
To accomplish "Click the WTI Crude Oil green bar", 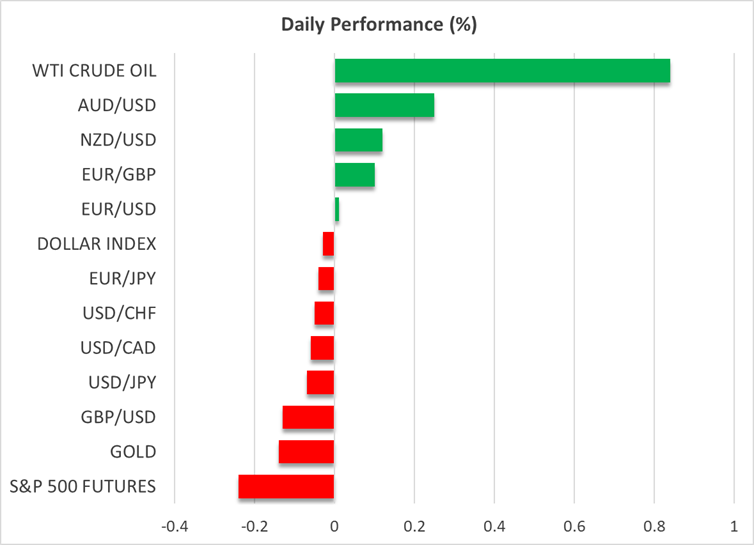I will (502, 71).
